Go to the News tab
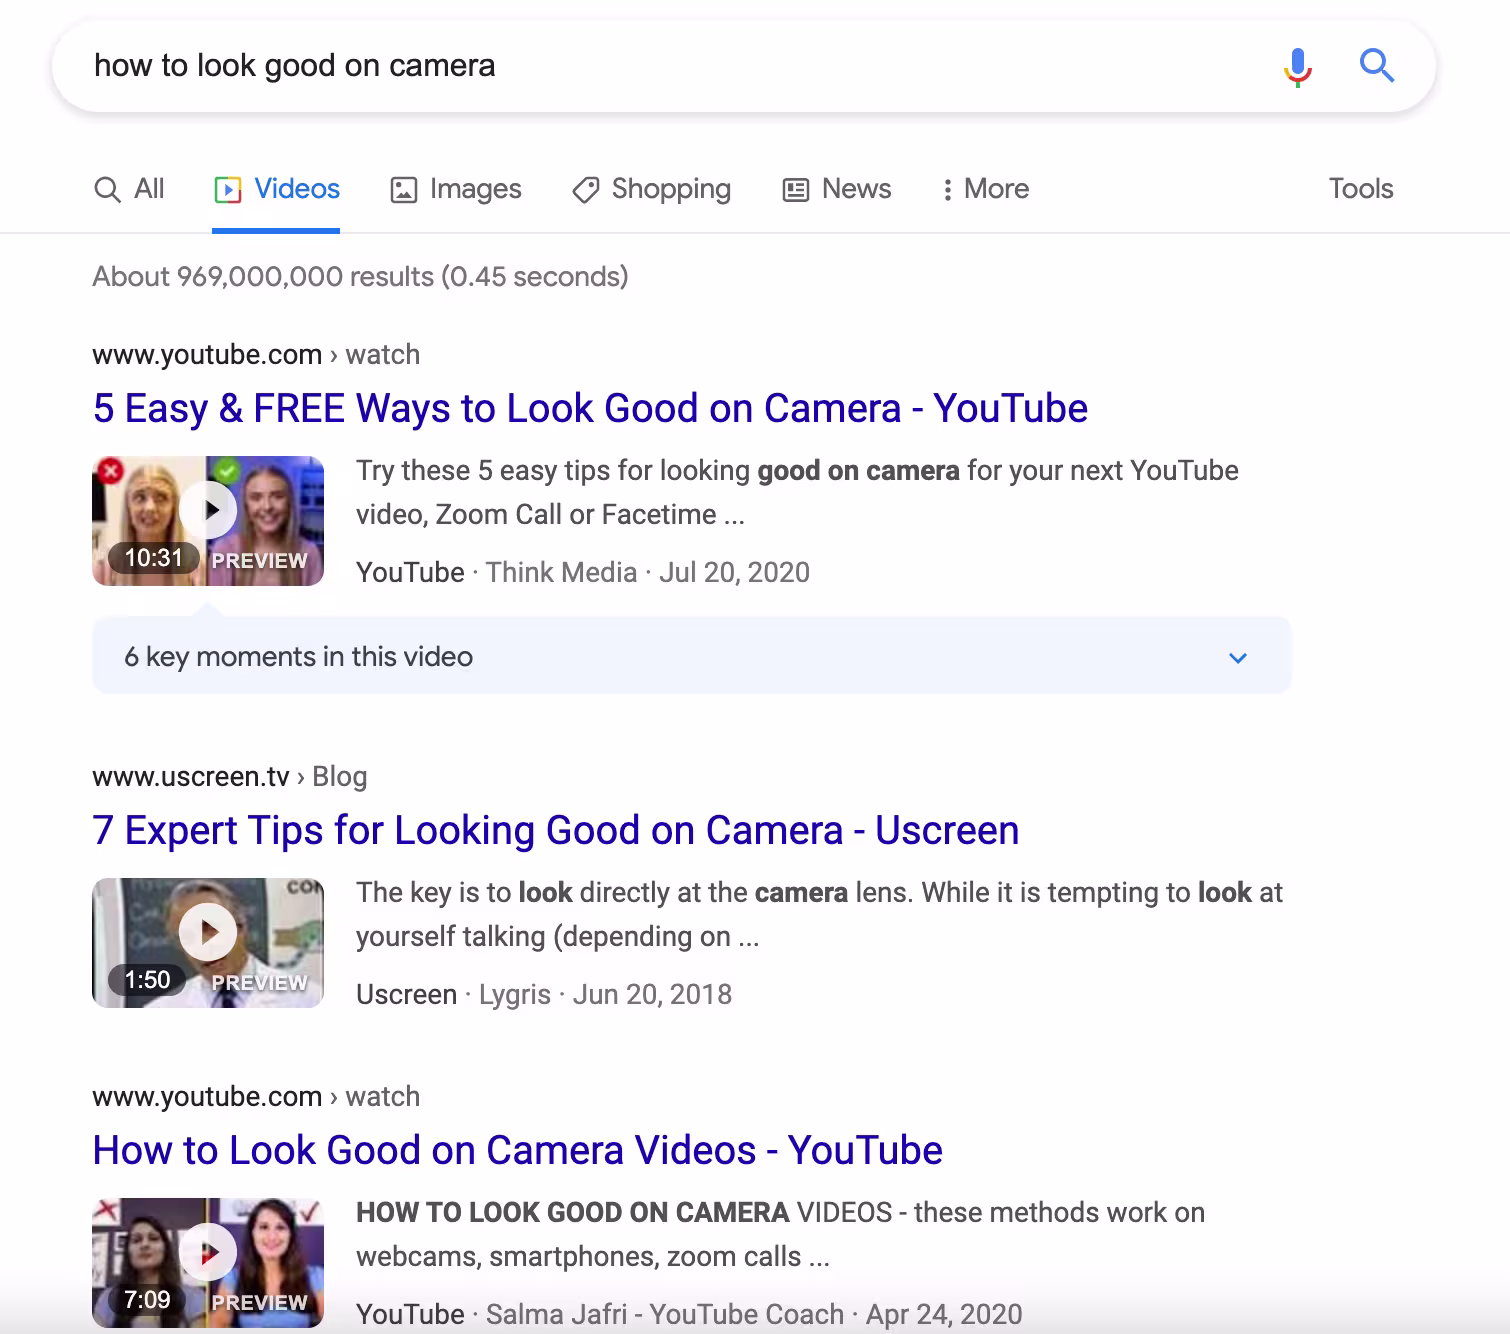The height and width of the screenshot is (1334, 1510). tap(836, 189)
